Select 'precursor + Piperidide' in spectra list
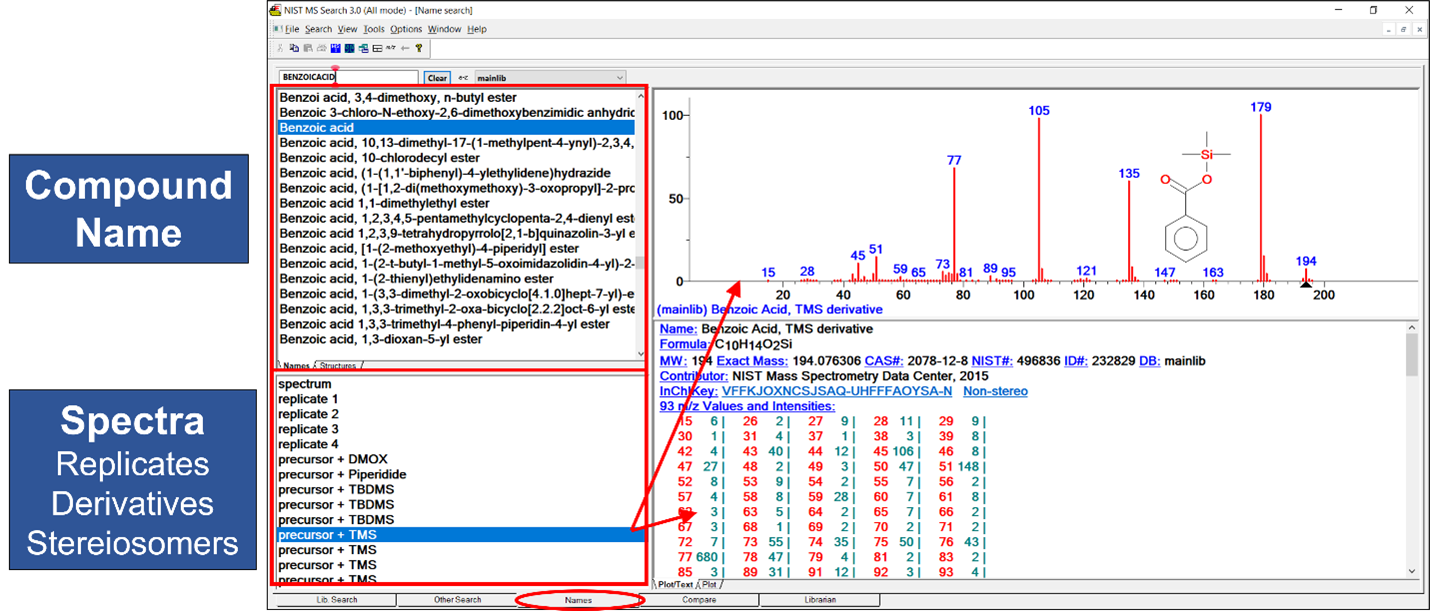Viewport: 1430px width, 611px height. (342, 474)
